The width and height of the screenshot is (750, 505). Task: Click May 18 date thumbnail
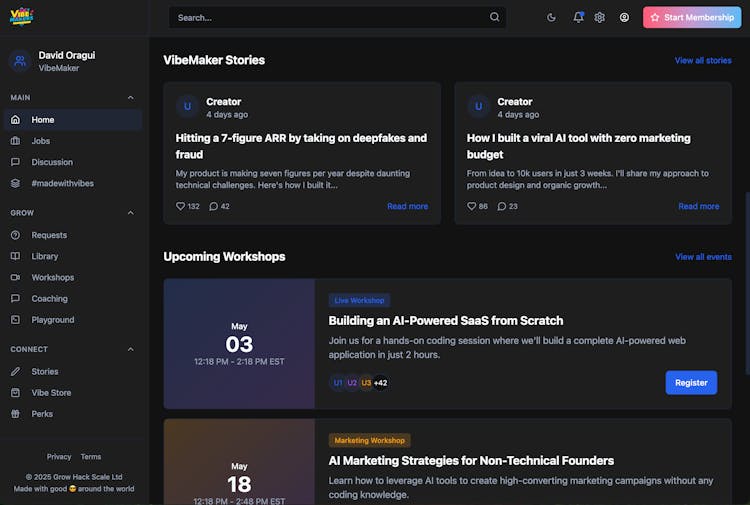pyautogui.click(x=239, y=462)
